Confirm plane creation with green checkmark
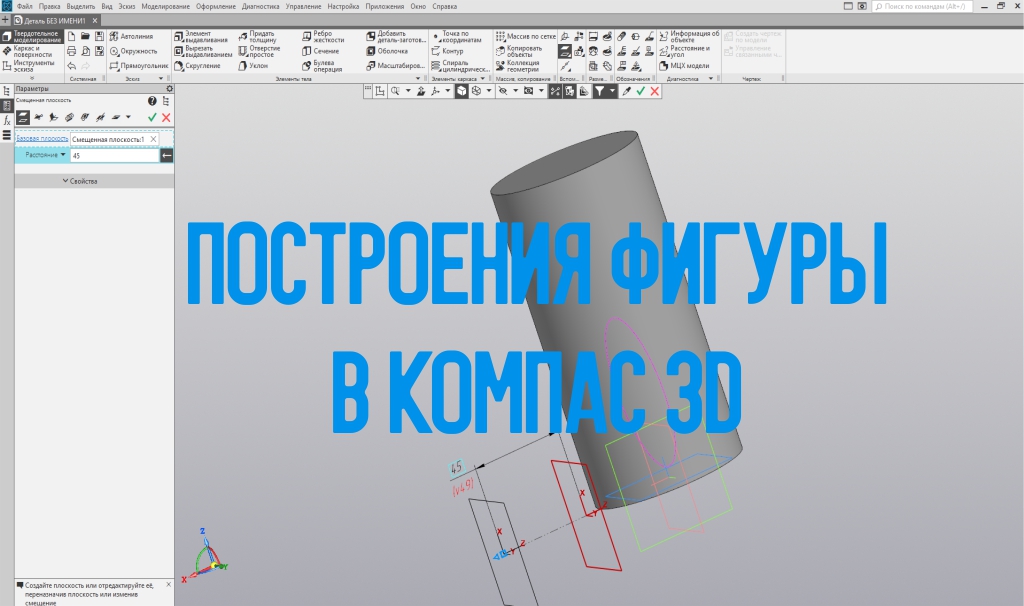 click(152, 117)
